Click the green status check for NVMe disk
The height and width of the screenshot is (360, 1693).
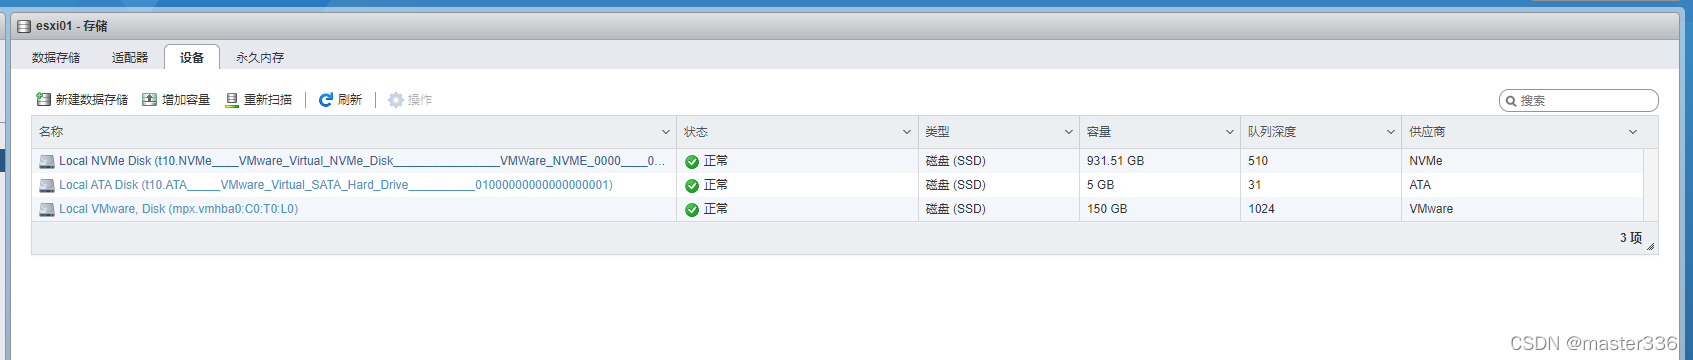pos(692,161)
